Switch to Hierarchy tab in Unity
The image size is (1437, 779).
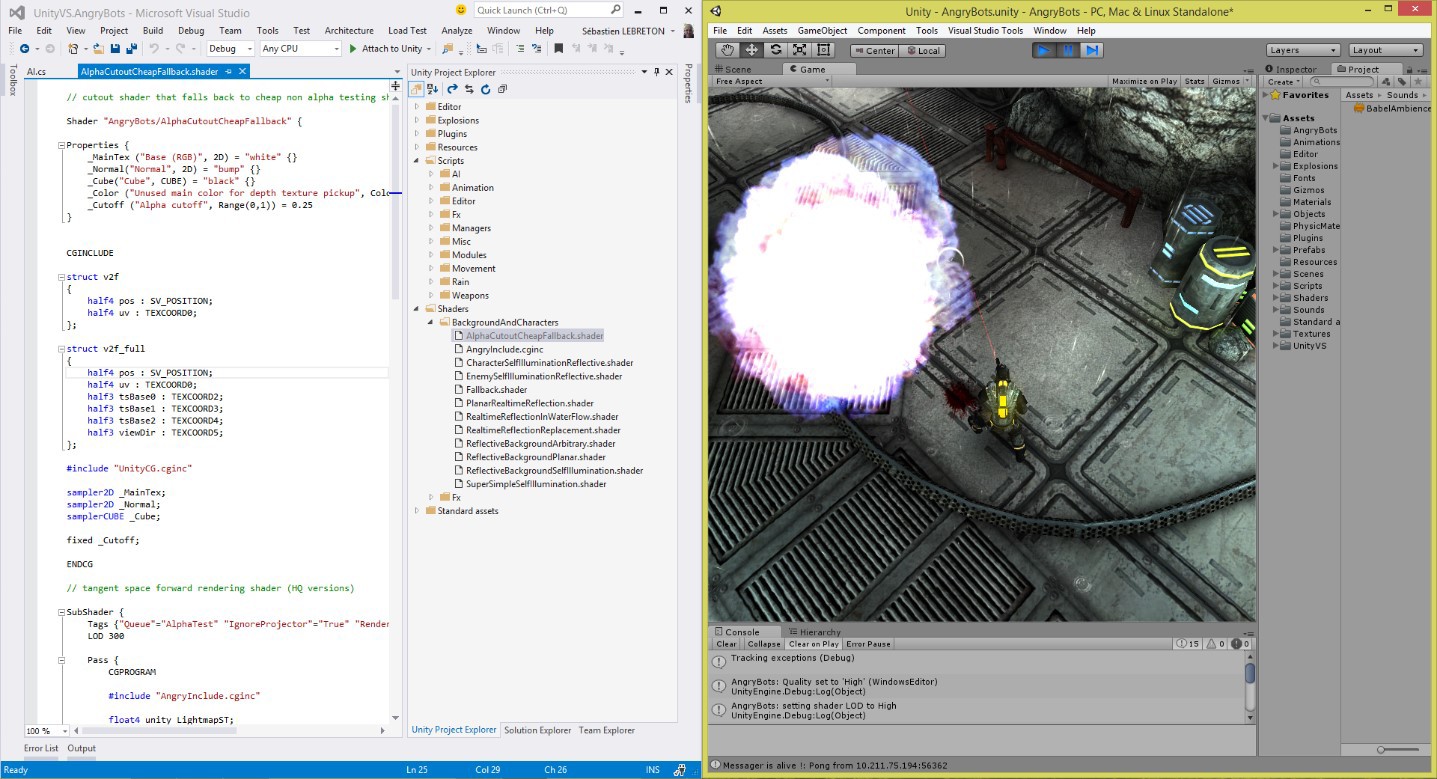coord(814,632)
